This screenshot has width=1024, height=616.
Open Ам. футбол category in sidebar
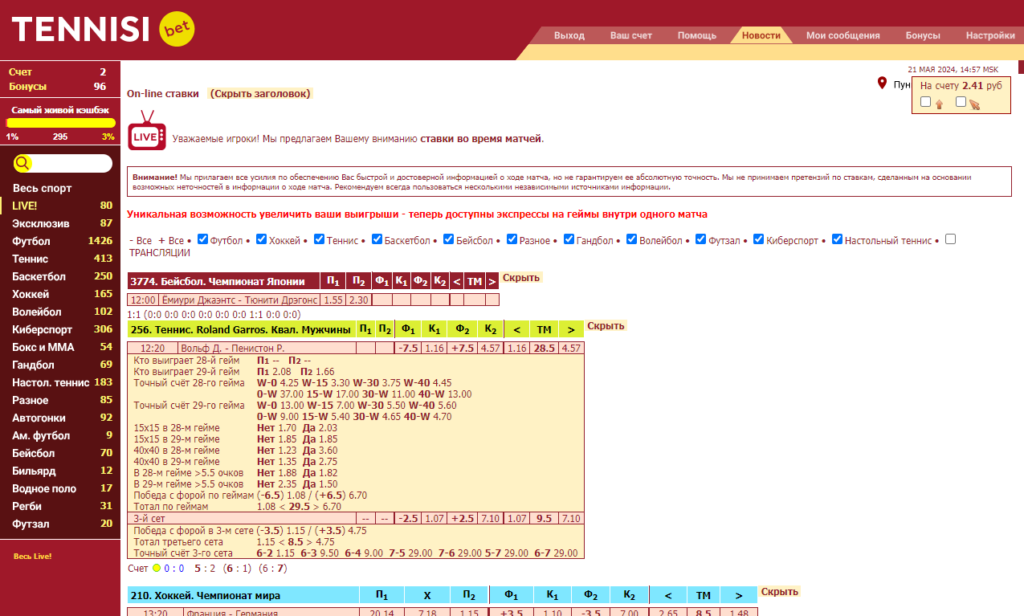point(60,435)
